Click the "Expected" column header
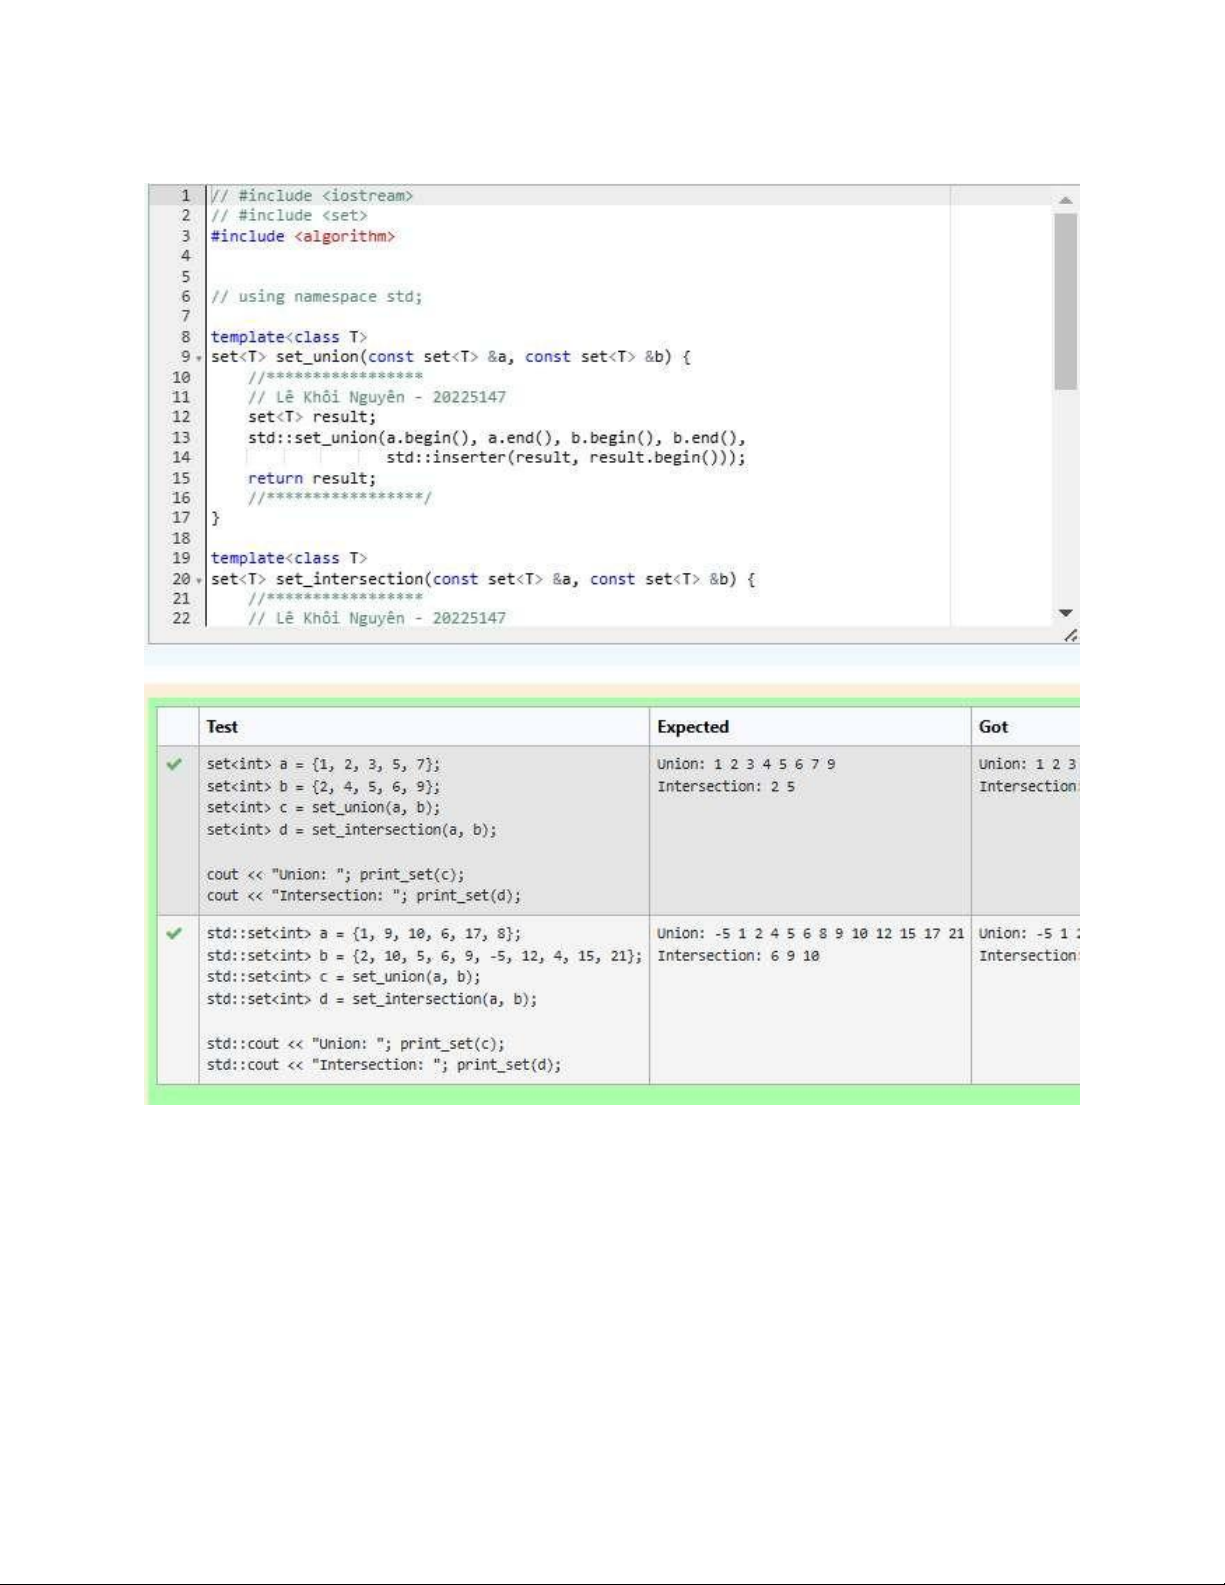The width and height of the screenshot is (1225, 1585). coord(692,727)
